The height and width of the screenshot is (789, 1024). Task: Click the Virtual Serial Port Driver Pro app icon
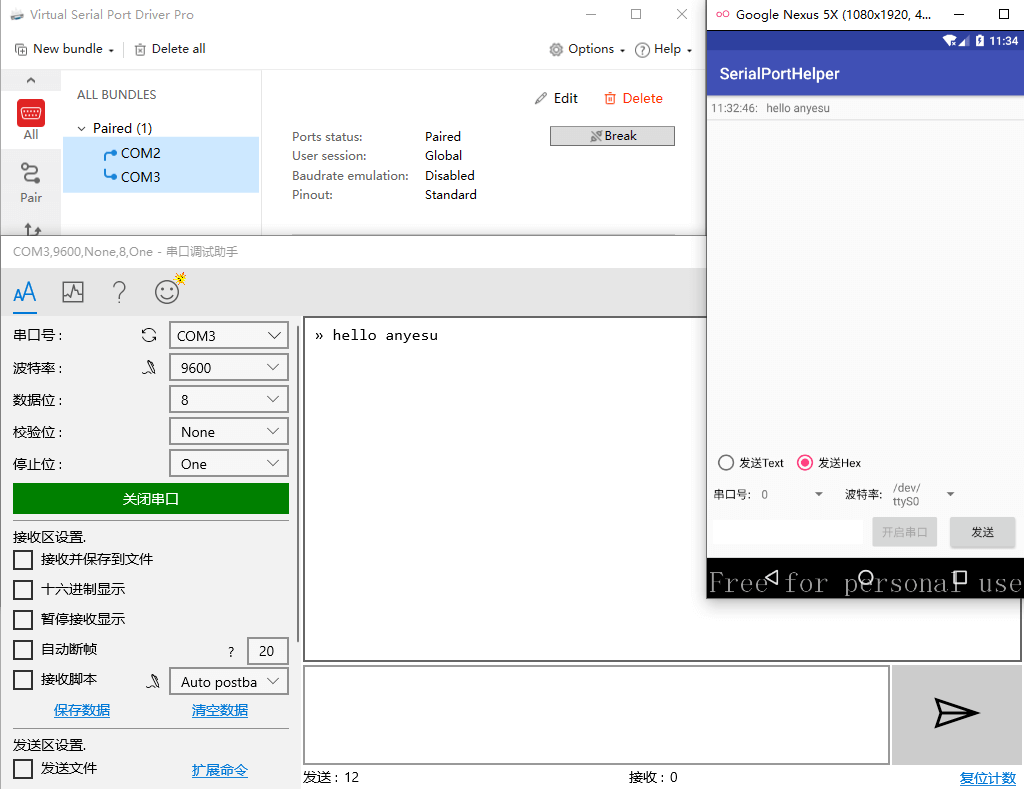point(17,14)
